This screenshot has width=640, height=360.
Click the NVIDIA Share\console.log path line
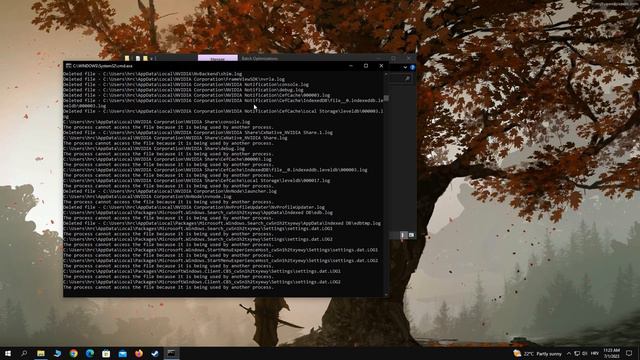[x=157, y=122]
